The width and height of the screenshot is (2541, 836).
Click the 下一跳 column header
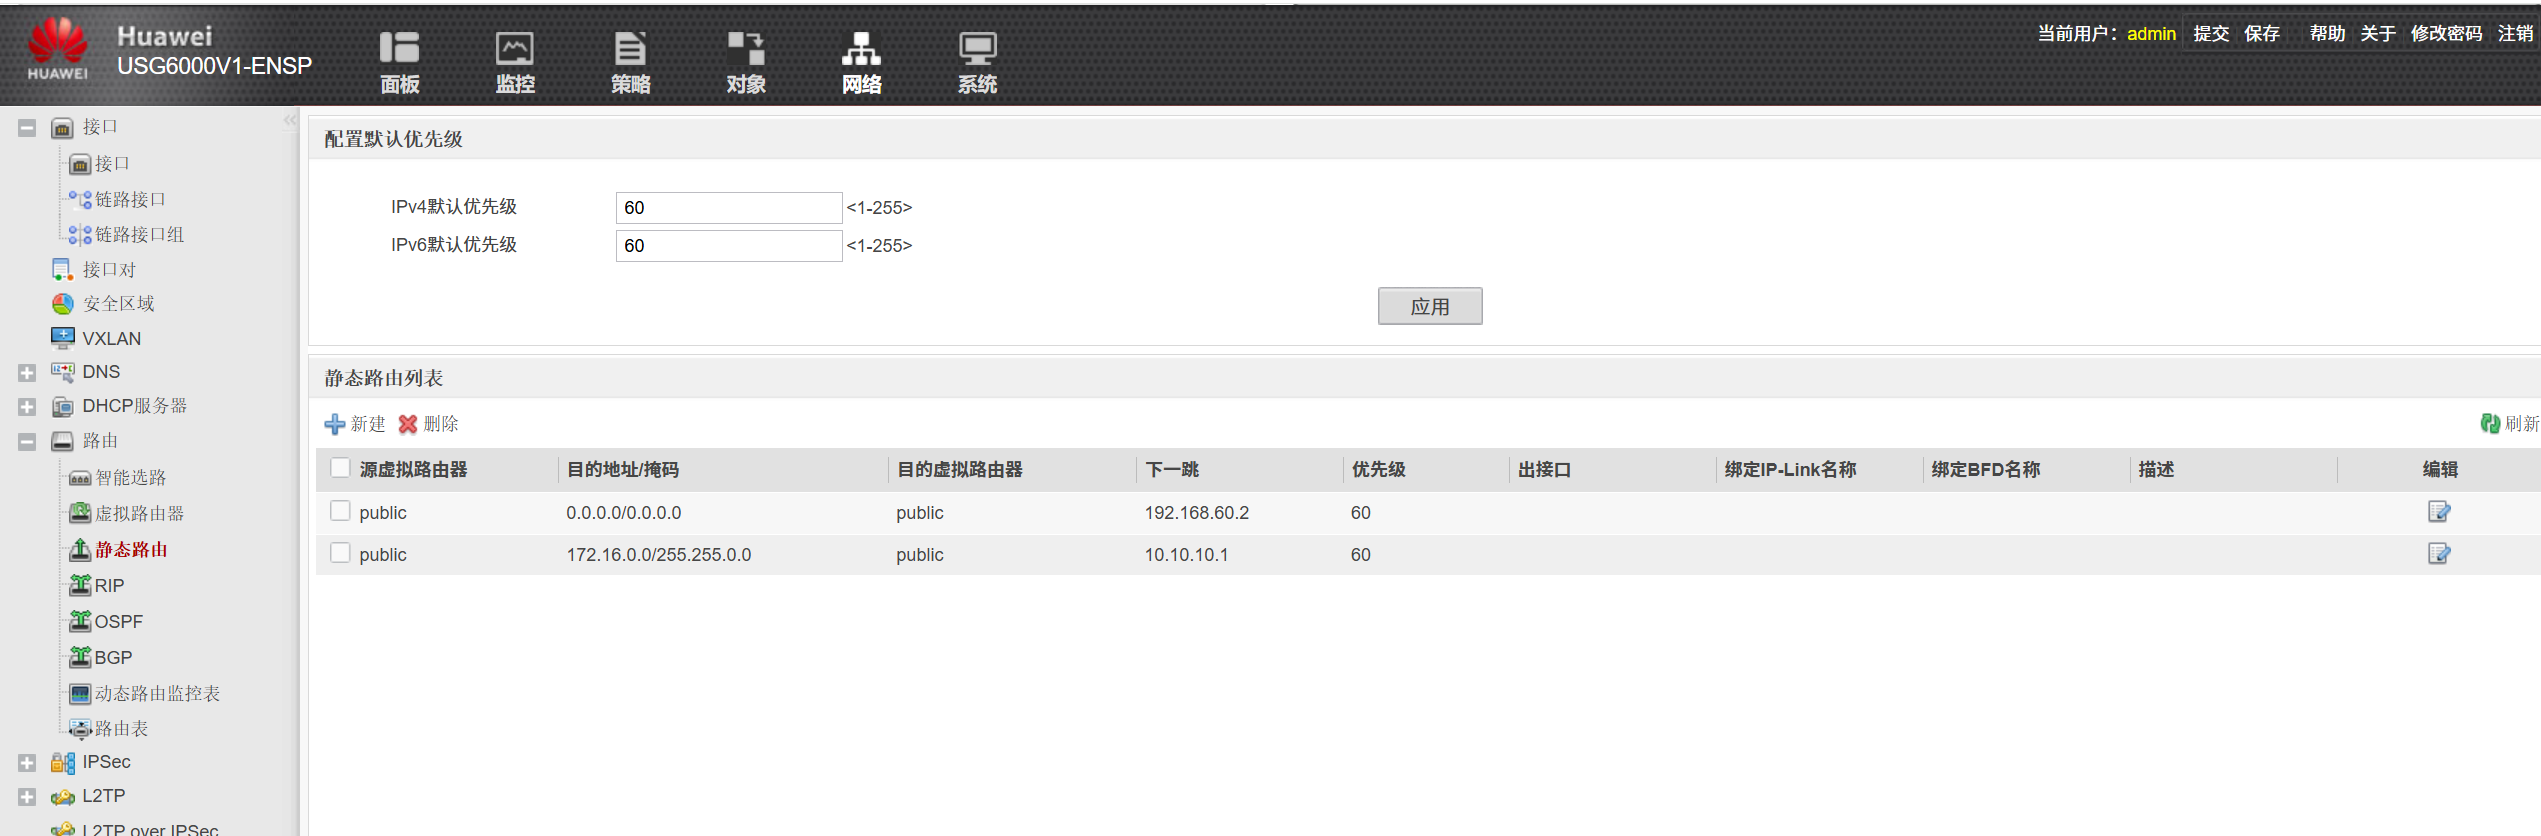[x=1172, y=469]
